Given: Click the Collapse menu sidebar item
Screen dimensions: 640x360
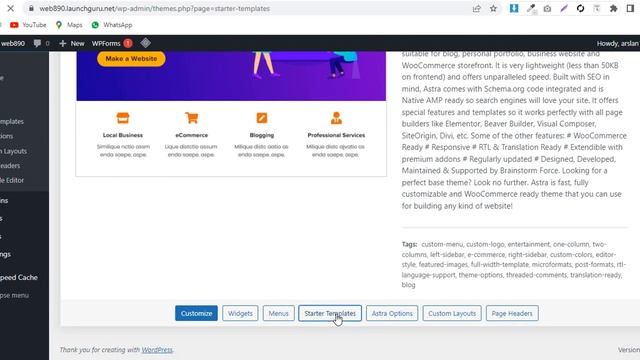Looking at the screenshot, I should tap(14, 295).
